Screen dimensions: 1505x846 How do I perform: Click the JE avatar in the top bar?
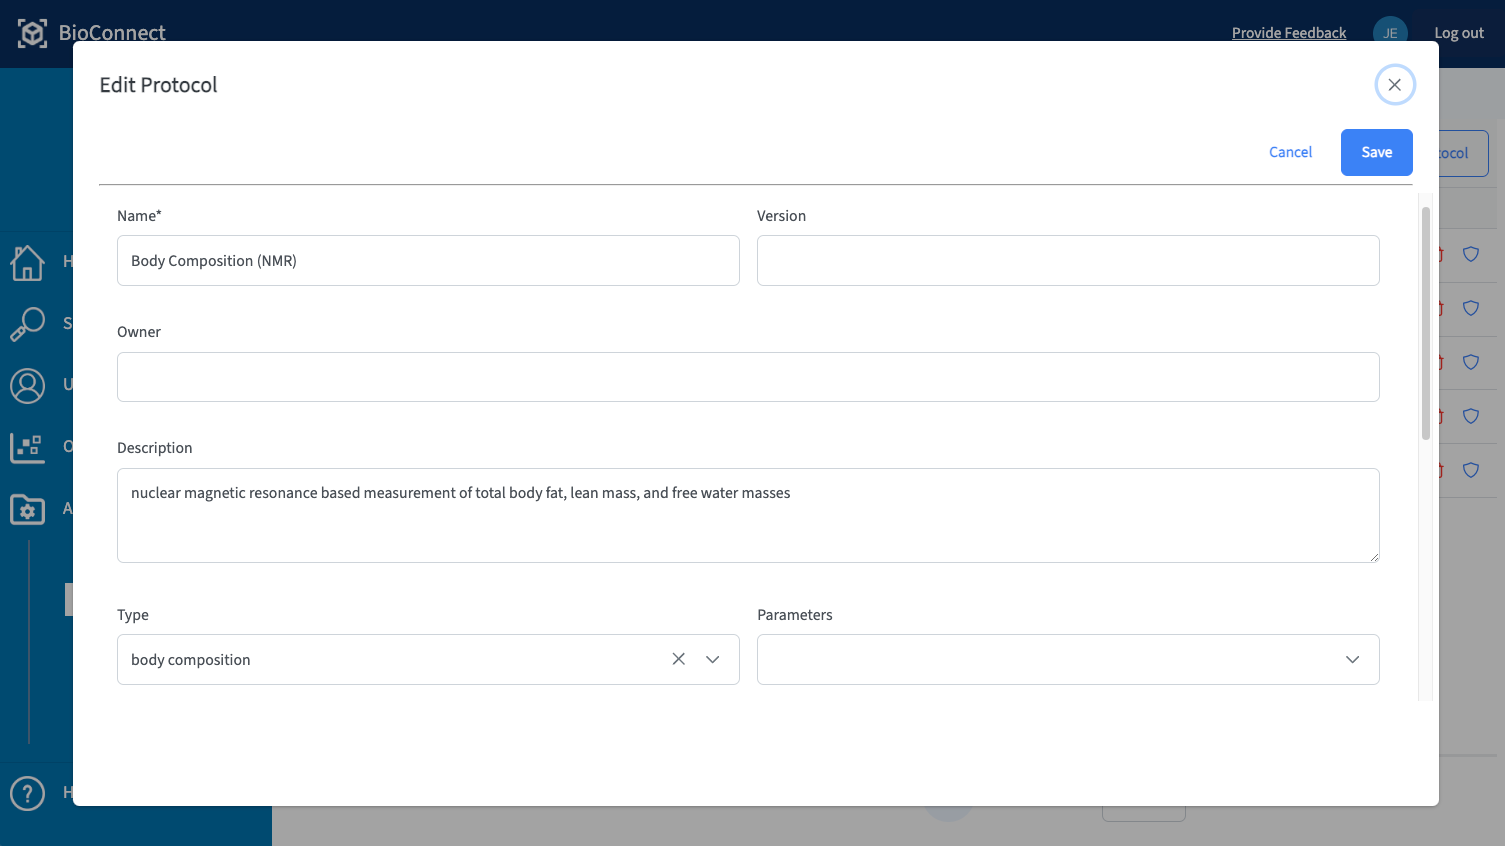coord(1390,31)
